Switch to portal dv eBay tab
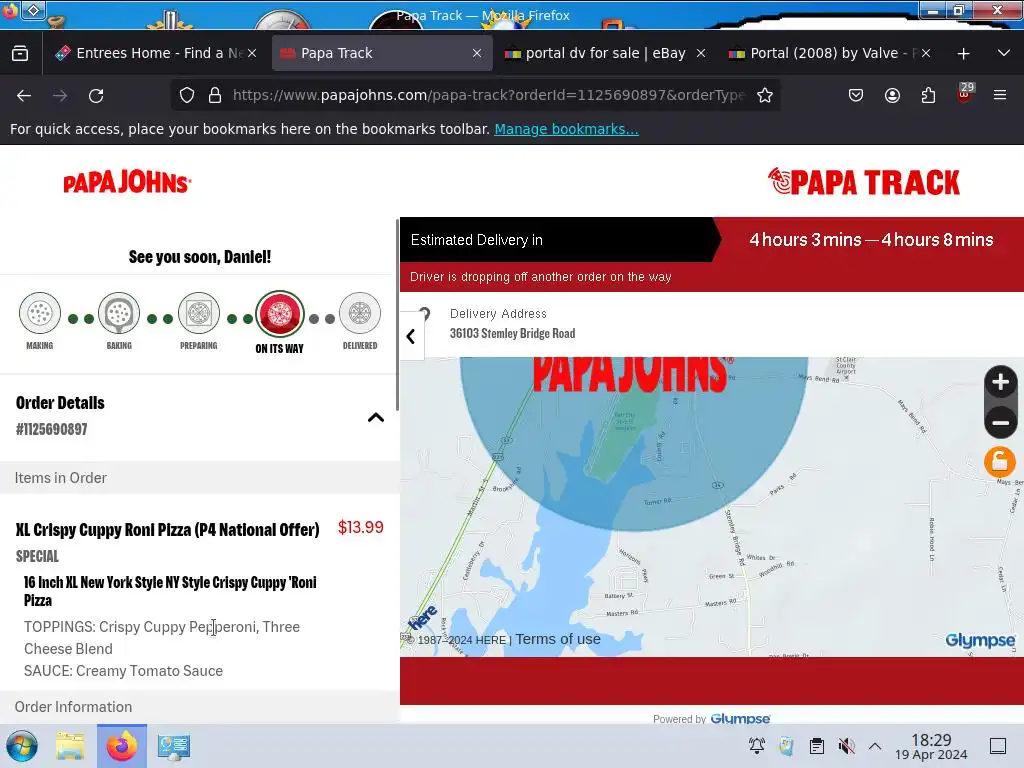The width and height of the screenshot is (1024, 768). tap(605, 53)
